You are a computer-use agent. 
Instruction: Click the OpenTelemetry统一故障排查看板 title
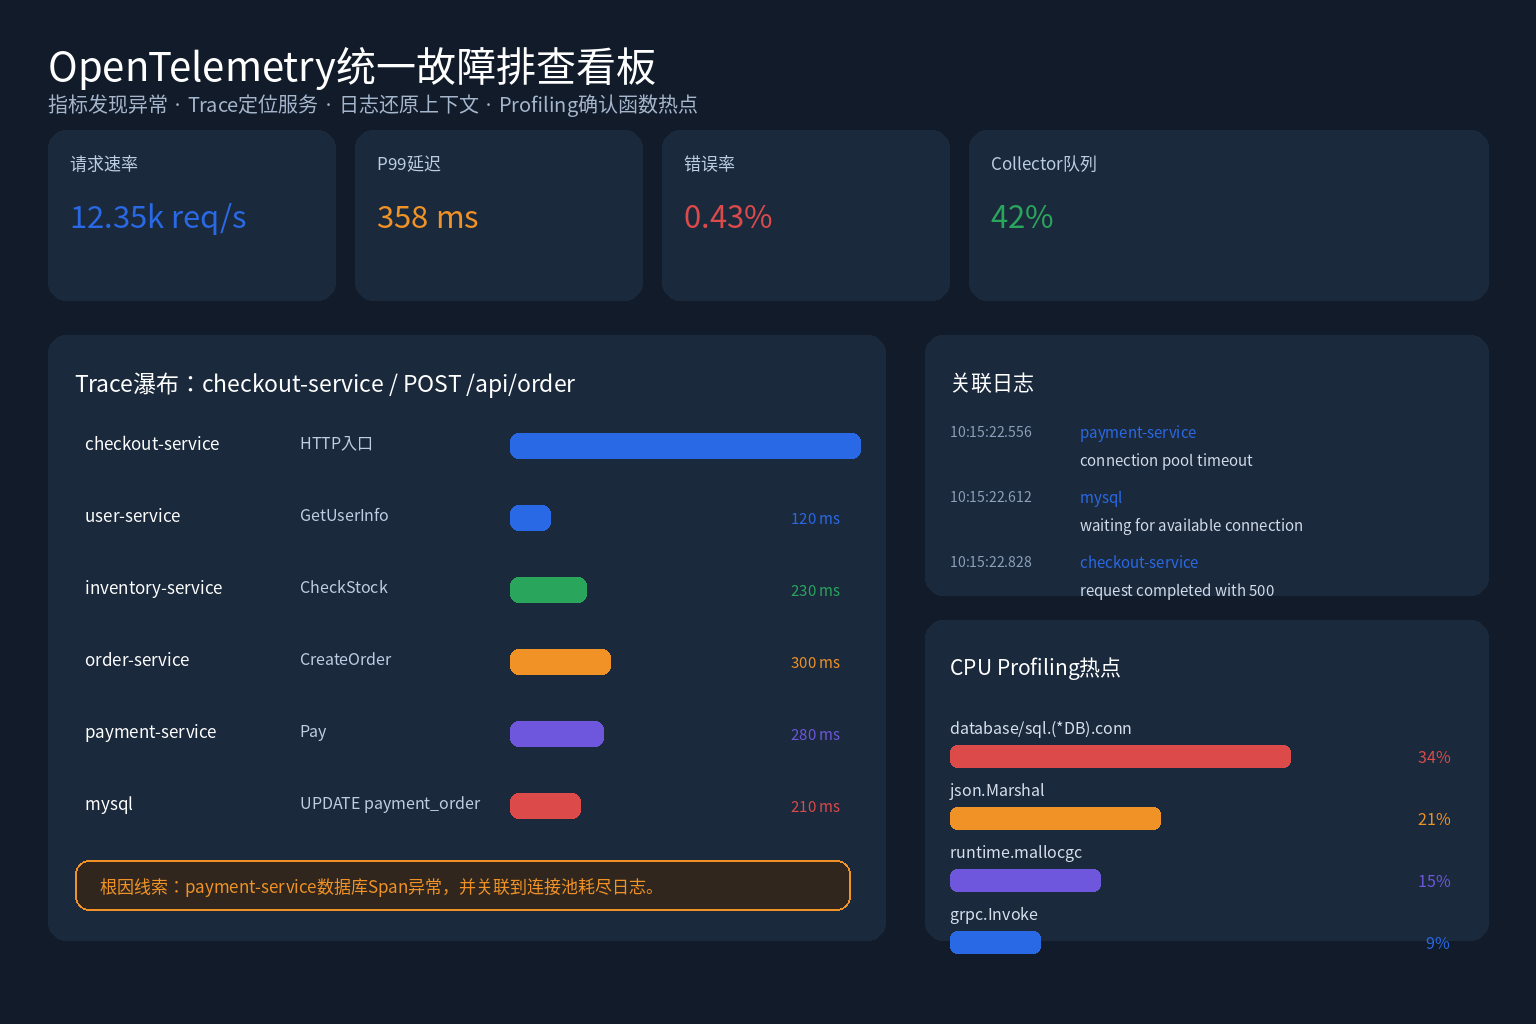coord(352,67)
